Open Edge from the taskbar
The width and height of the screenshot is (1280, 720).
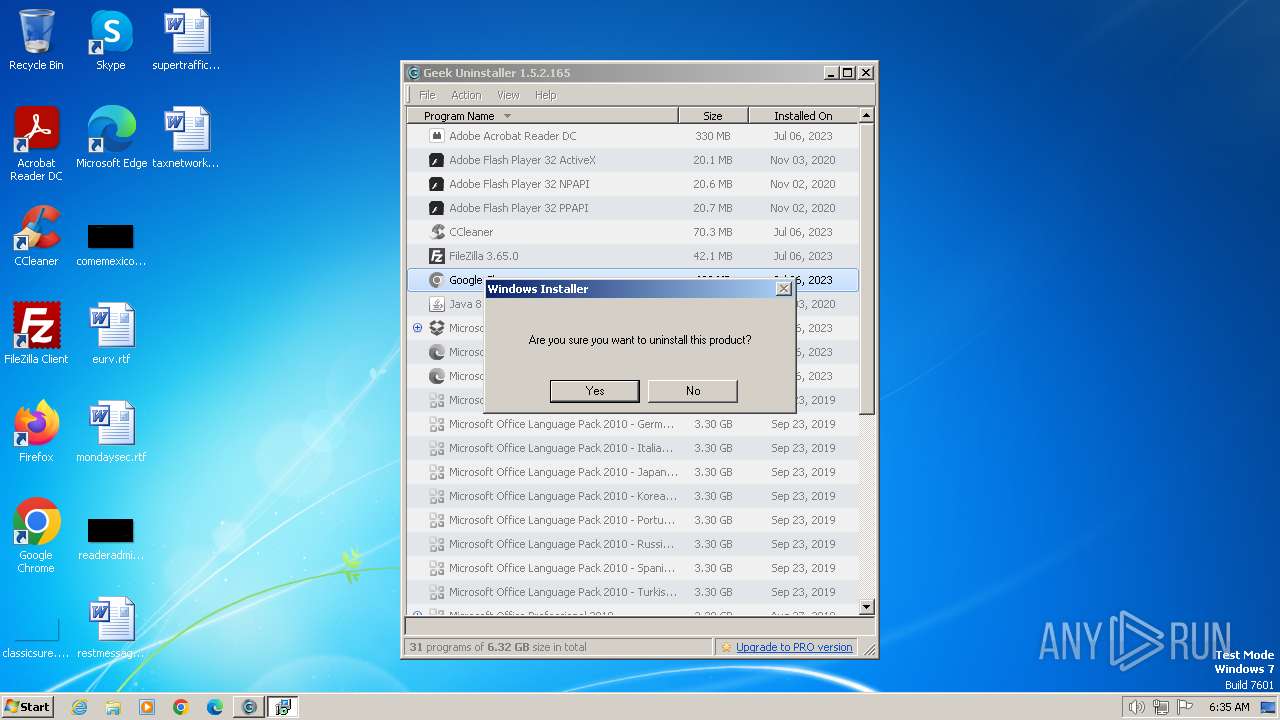pos(215,707)
